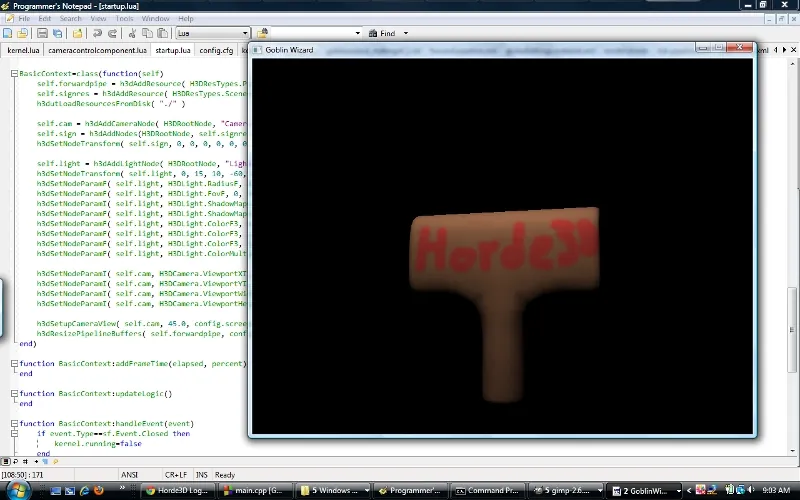Open the Find button dropdown arrow

click(x=406, y=33)
